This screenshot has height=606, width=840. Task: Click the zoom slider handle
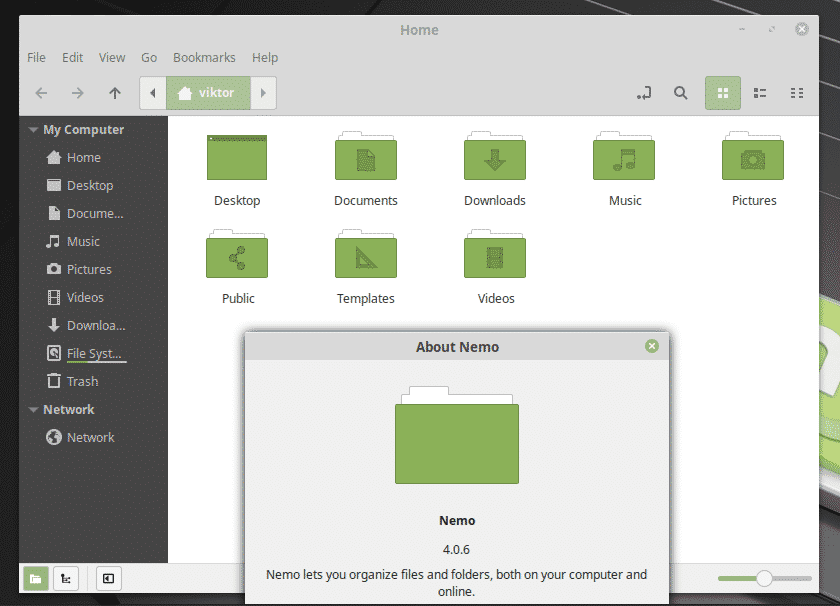(764, 579)
